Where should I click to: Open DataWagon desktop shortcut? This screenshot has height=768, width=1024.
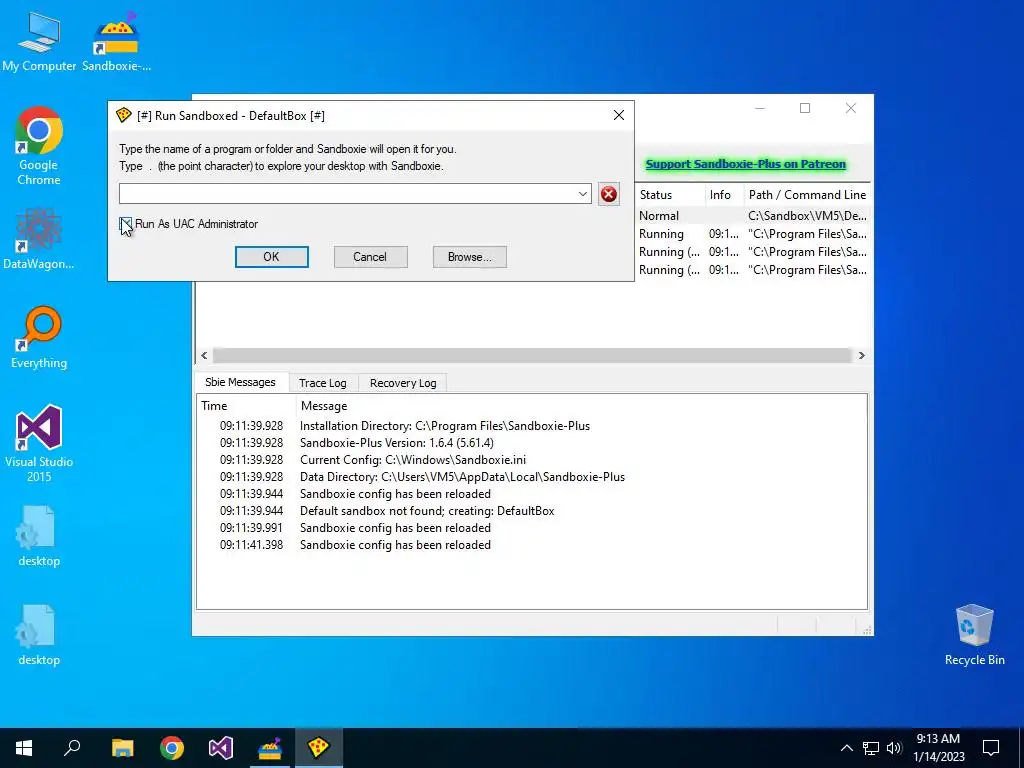(x=39, y=239)
